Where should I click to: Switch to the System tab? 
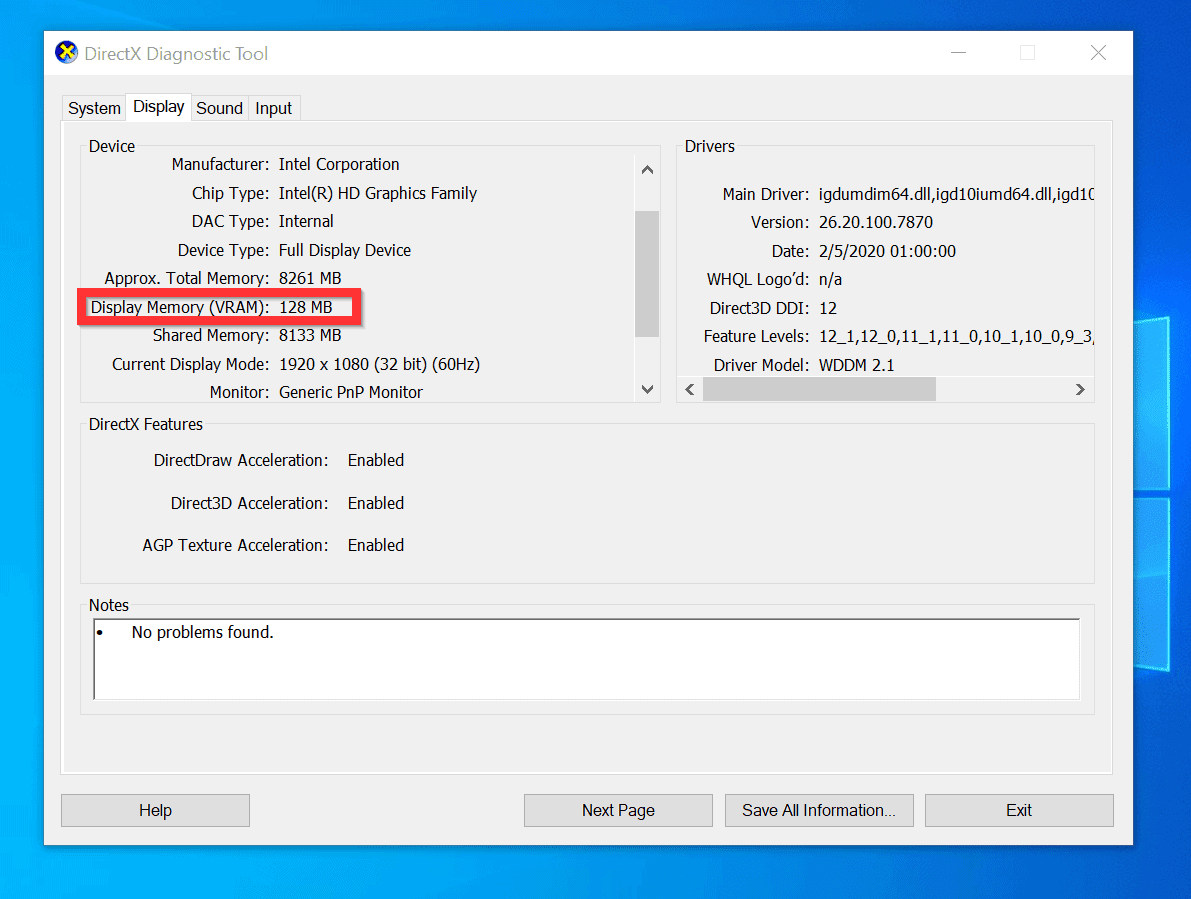tap(94, 108)
